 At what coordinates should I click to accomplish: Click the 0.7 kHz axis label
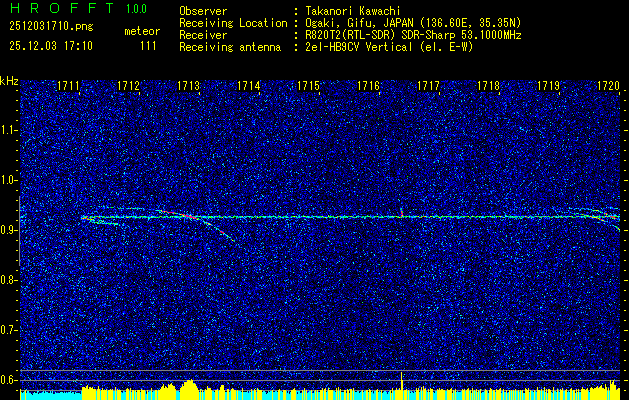tap(8, 330)
